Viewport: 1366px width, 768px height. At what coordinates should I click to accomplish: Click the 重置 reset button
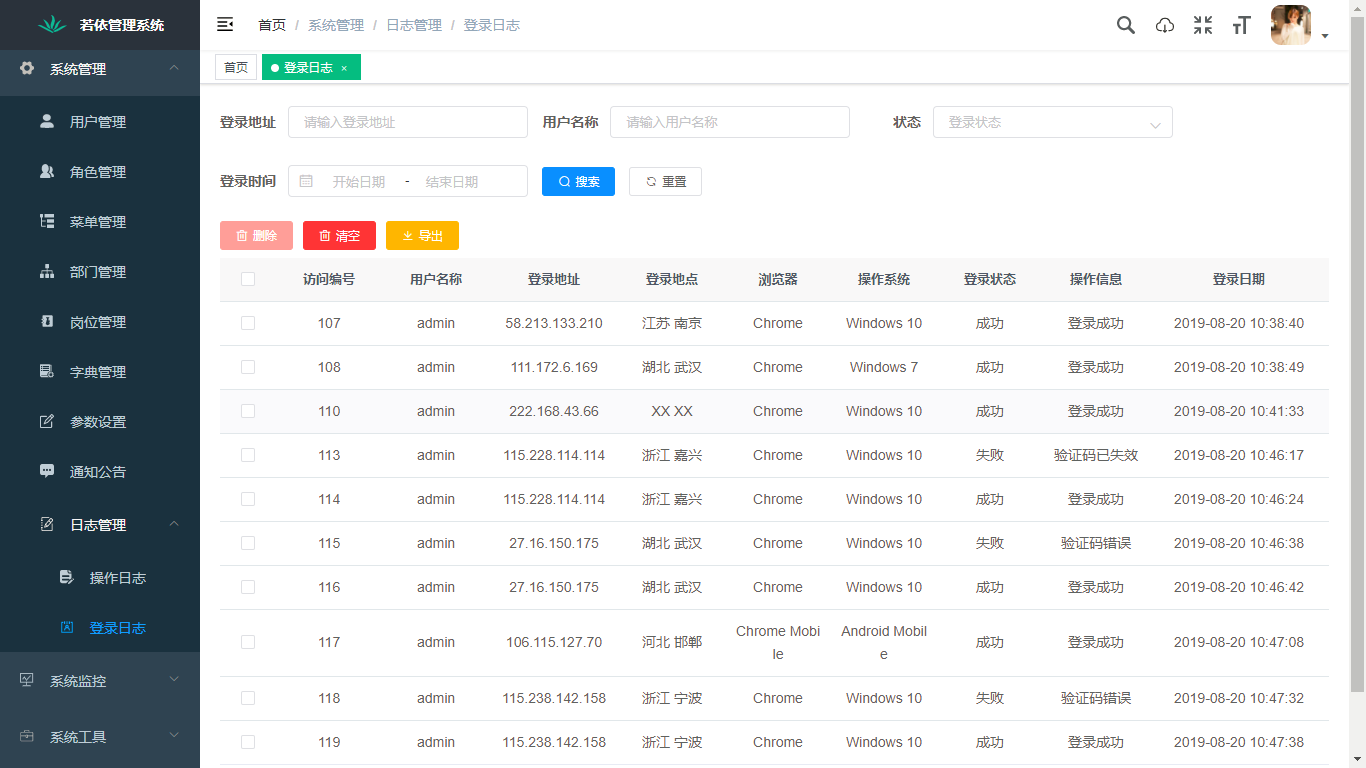[665, 181]
